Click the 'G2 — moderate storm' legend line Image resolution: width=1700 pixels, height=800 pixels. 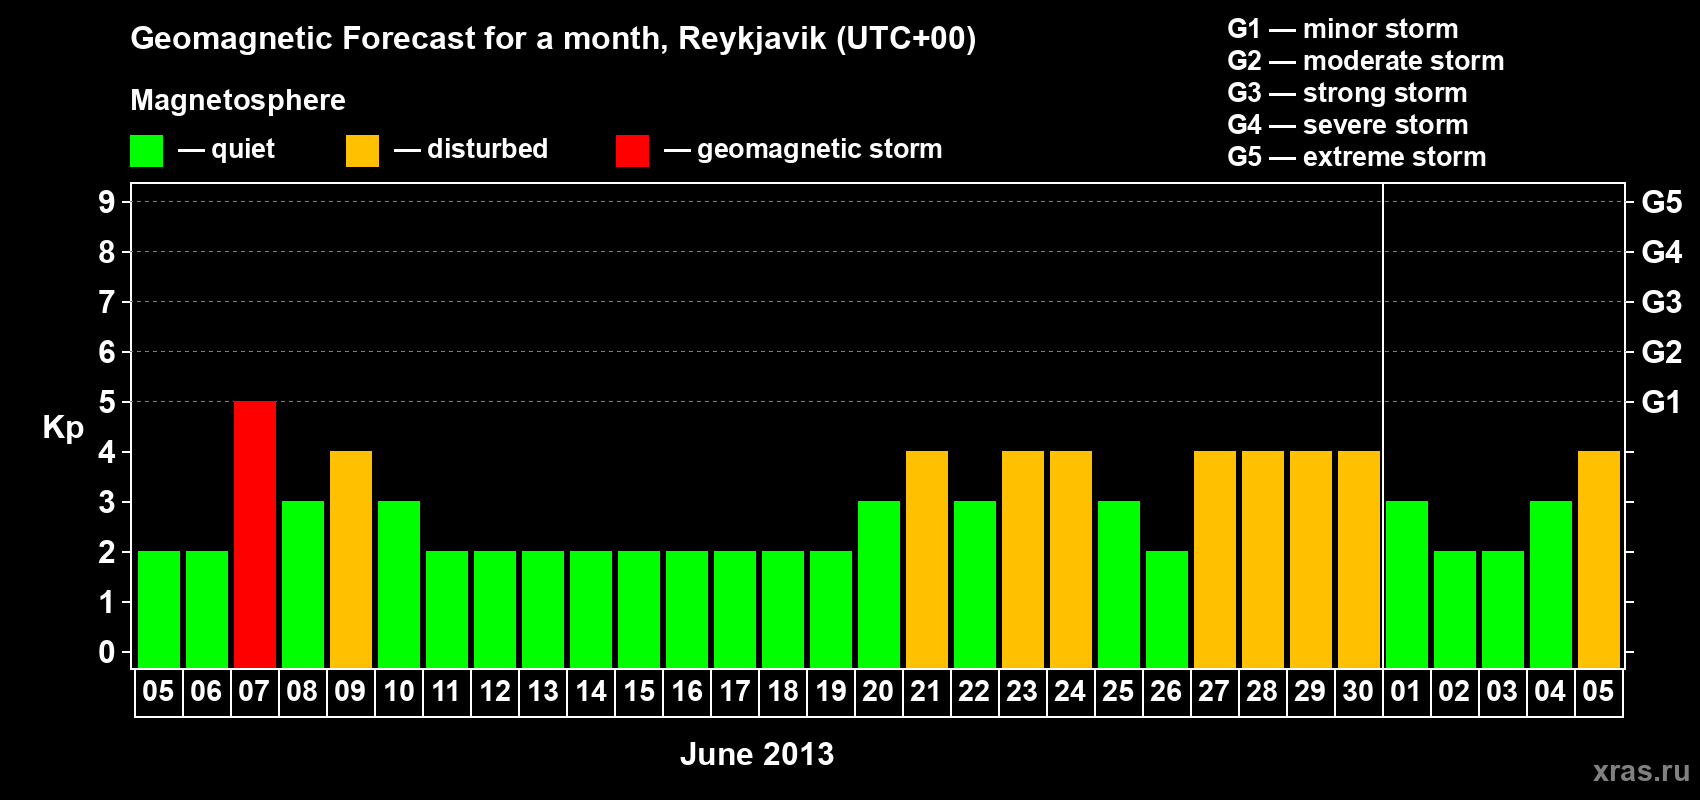(x=1365, y=61)
